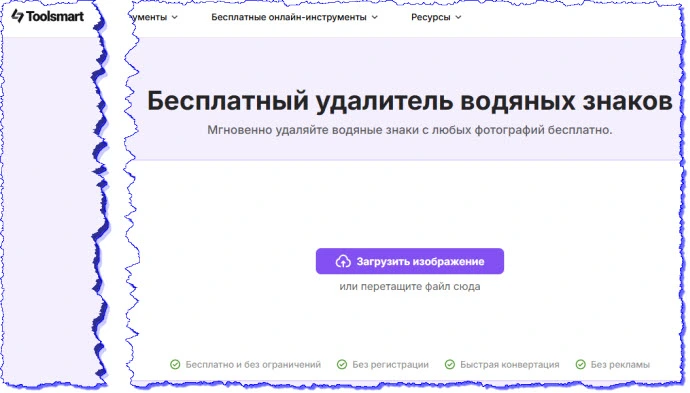
Task: Click checkmark icon beside "Быстрая конвертация"
Action: pos(450,364)
